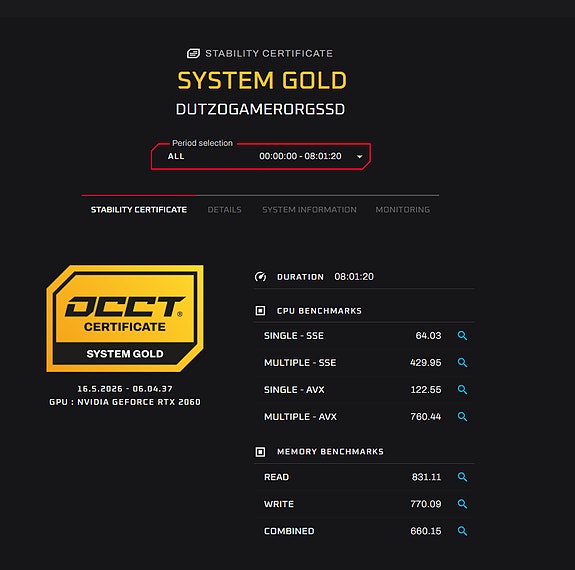This screenshot has width=575, height=570.
Task: Open Single - SSE result magnifier
Action: click(x=462, y=336)
